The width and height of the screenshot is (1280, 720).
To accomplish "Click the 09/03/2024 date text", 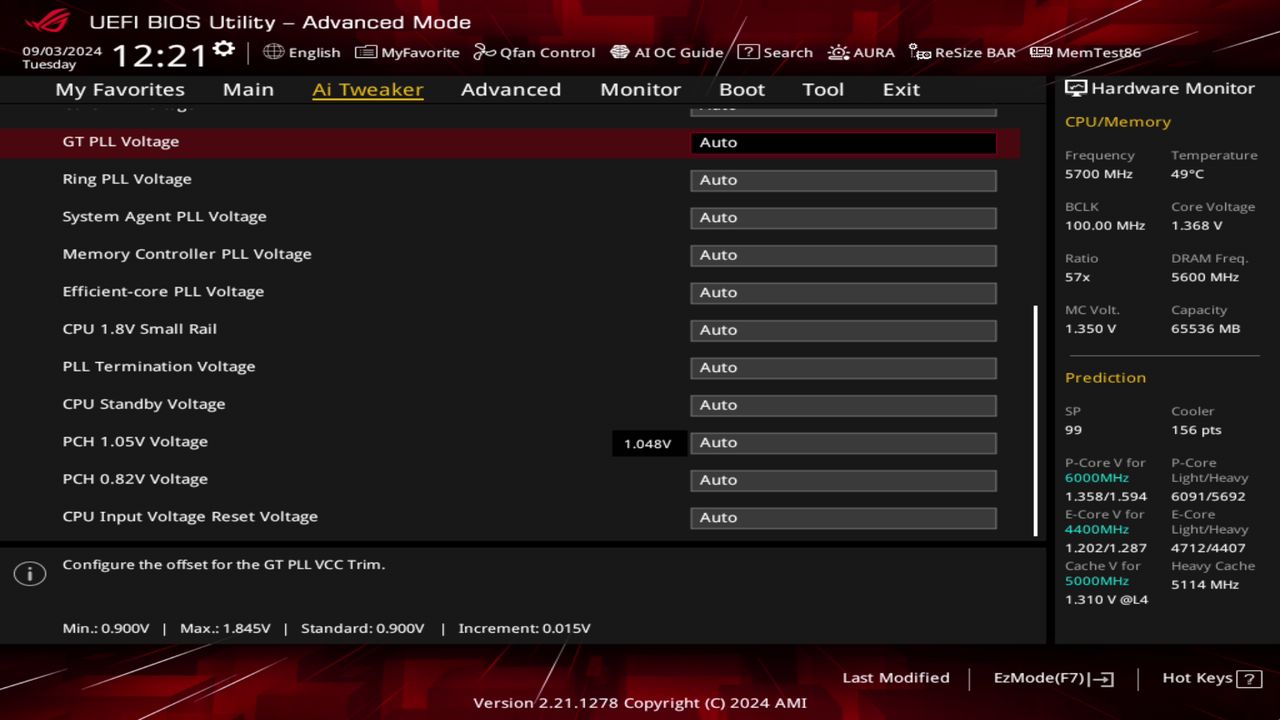I will click(x=62, y=50).
